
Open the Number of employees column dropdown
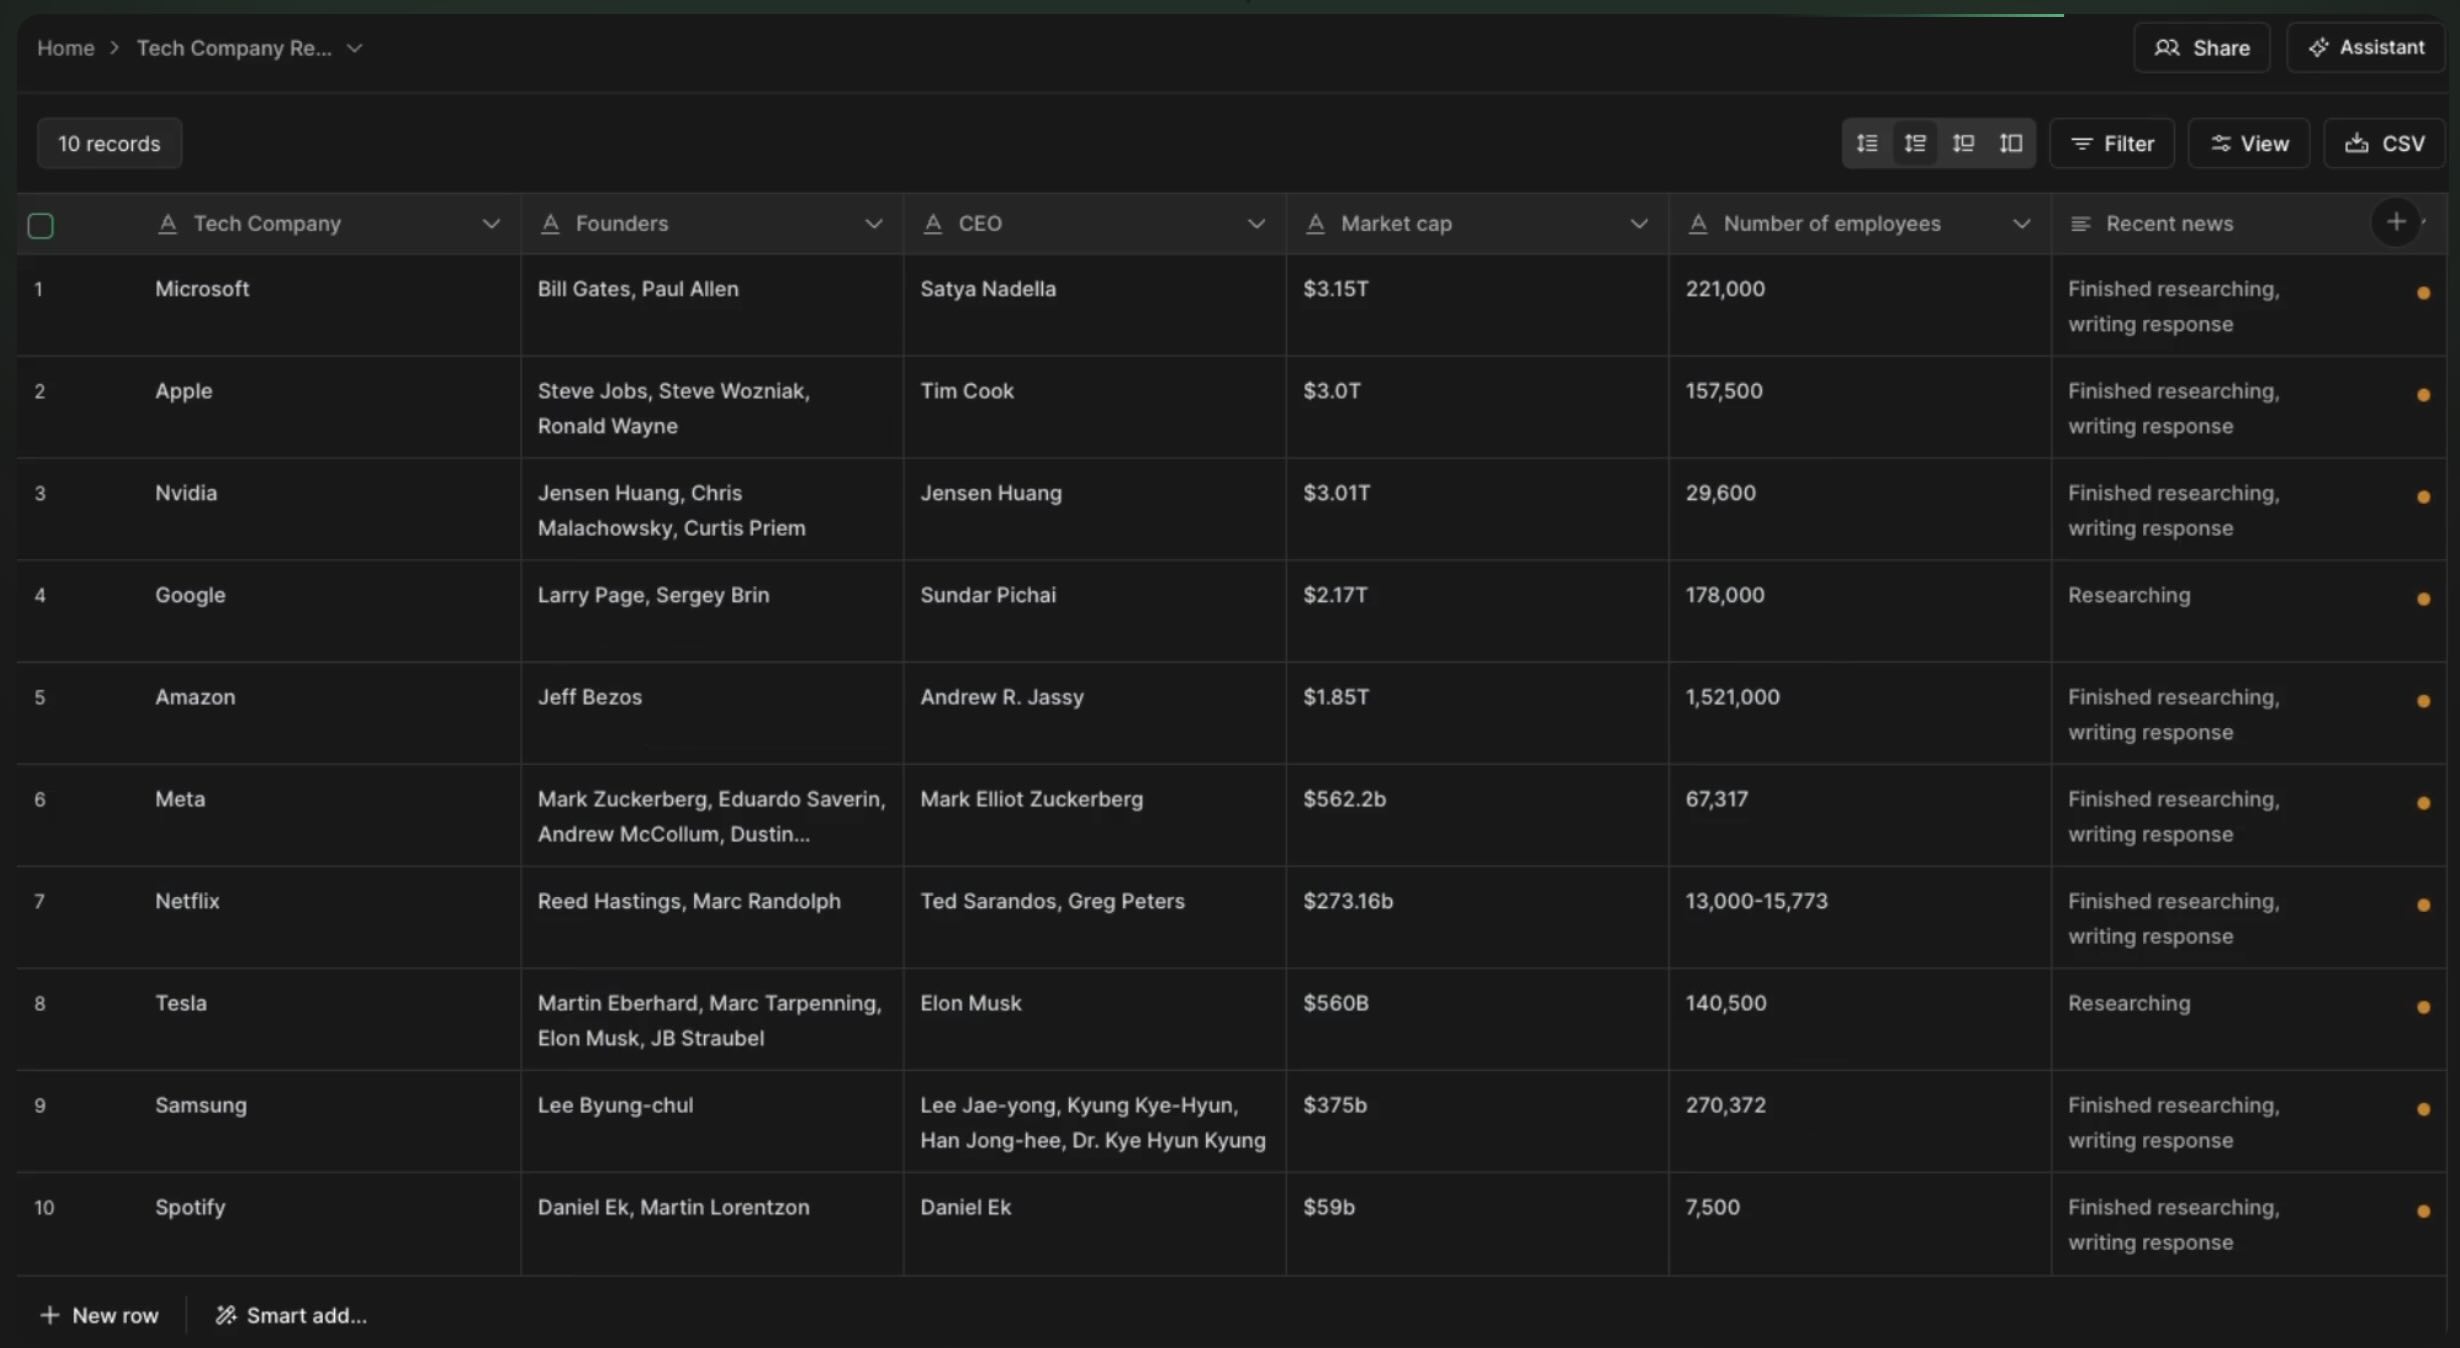[x=2021, y=224]
